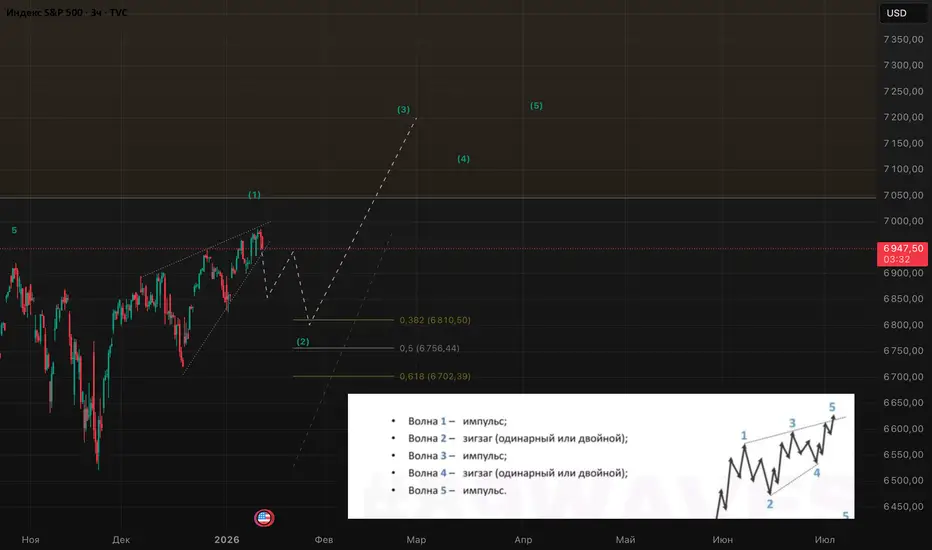Click the US flag economic event icon
This screenshot has height=550, width=932.
pos(264,518)
